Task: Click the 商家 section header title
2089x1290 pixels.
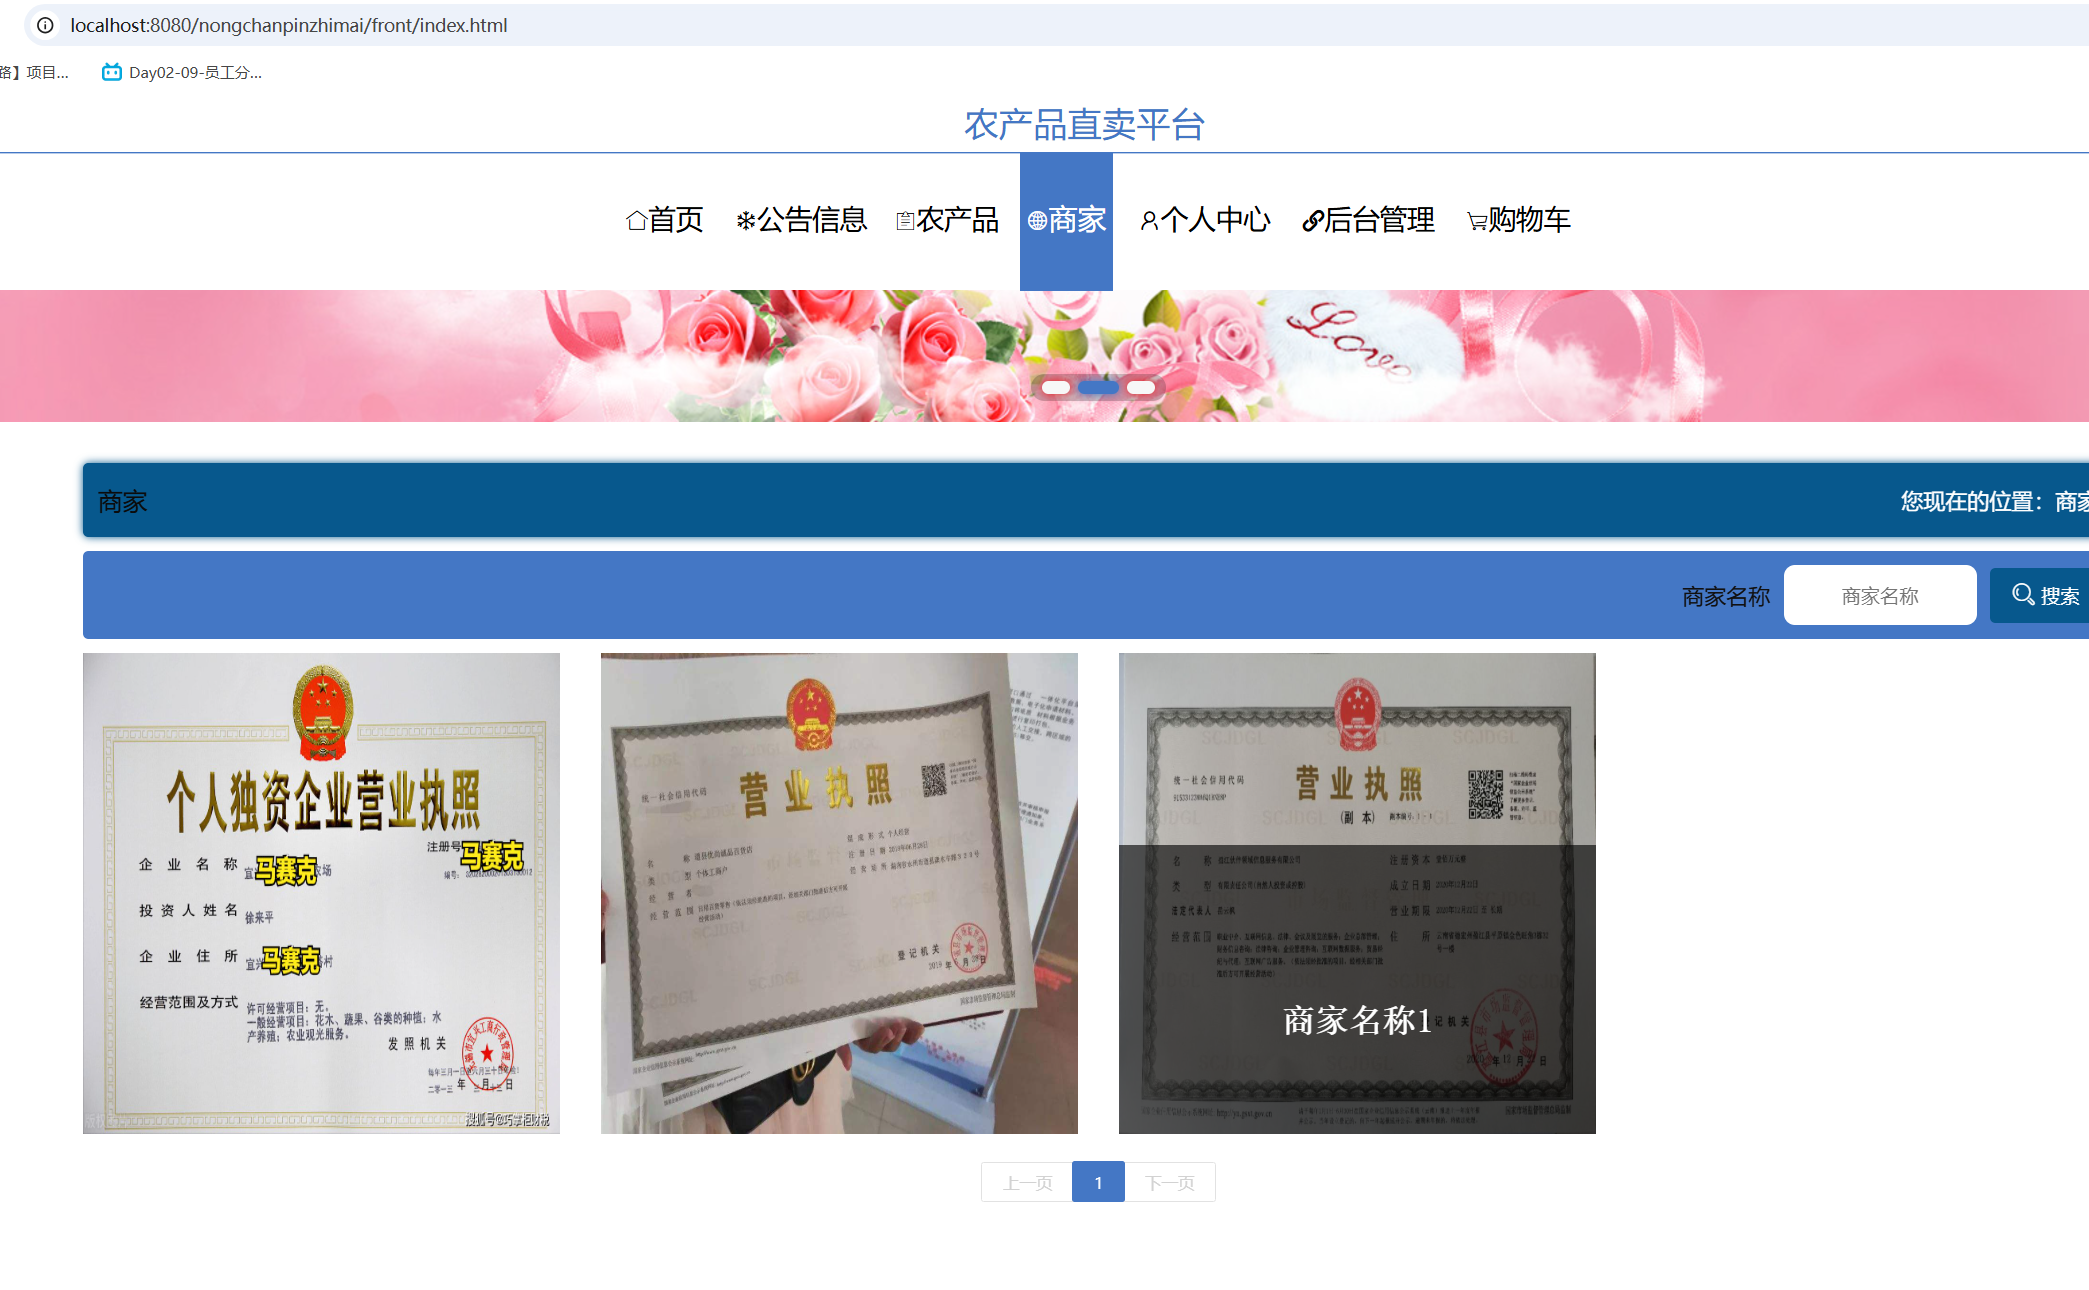Action: 122,501
